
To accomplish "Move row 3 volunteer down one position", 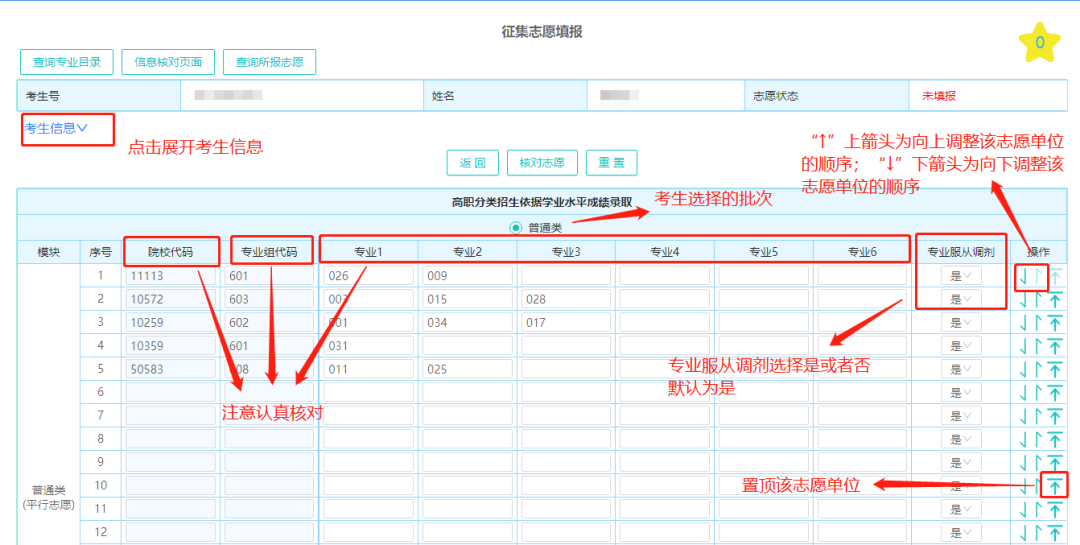I will [x=1023, y=323].
